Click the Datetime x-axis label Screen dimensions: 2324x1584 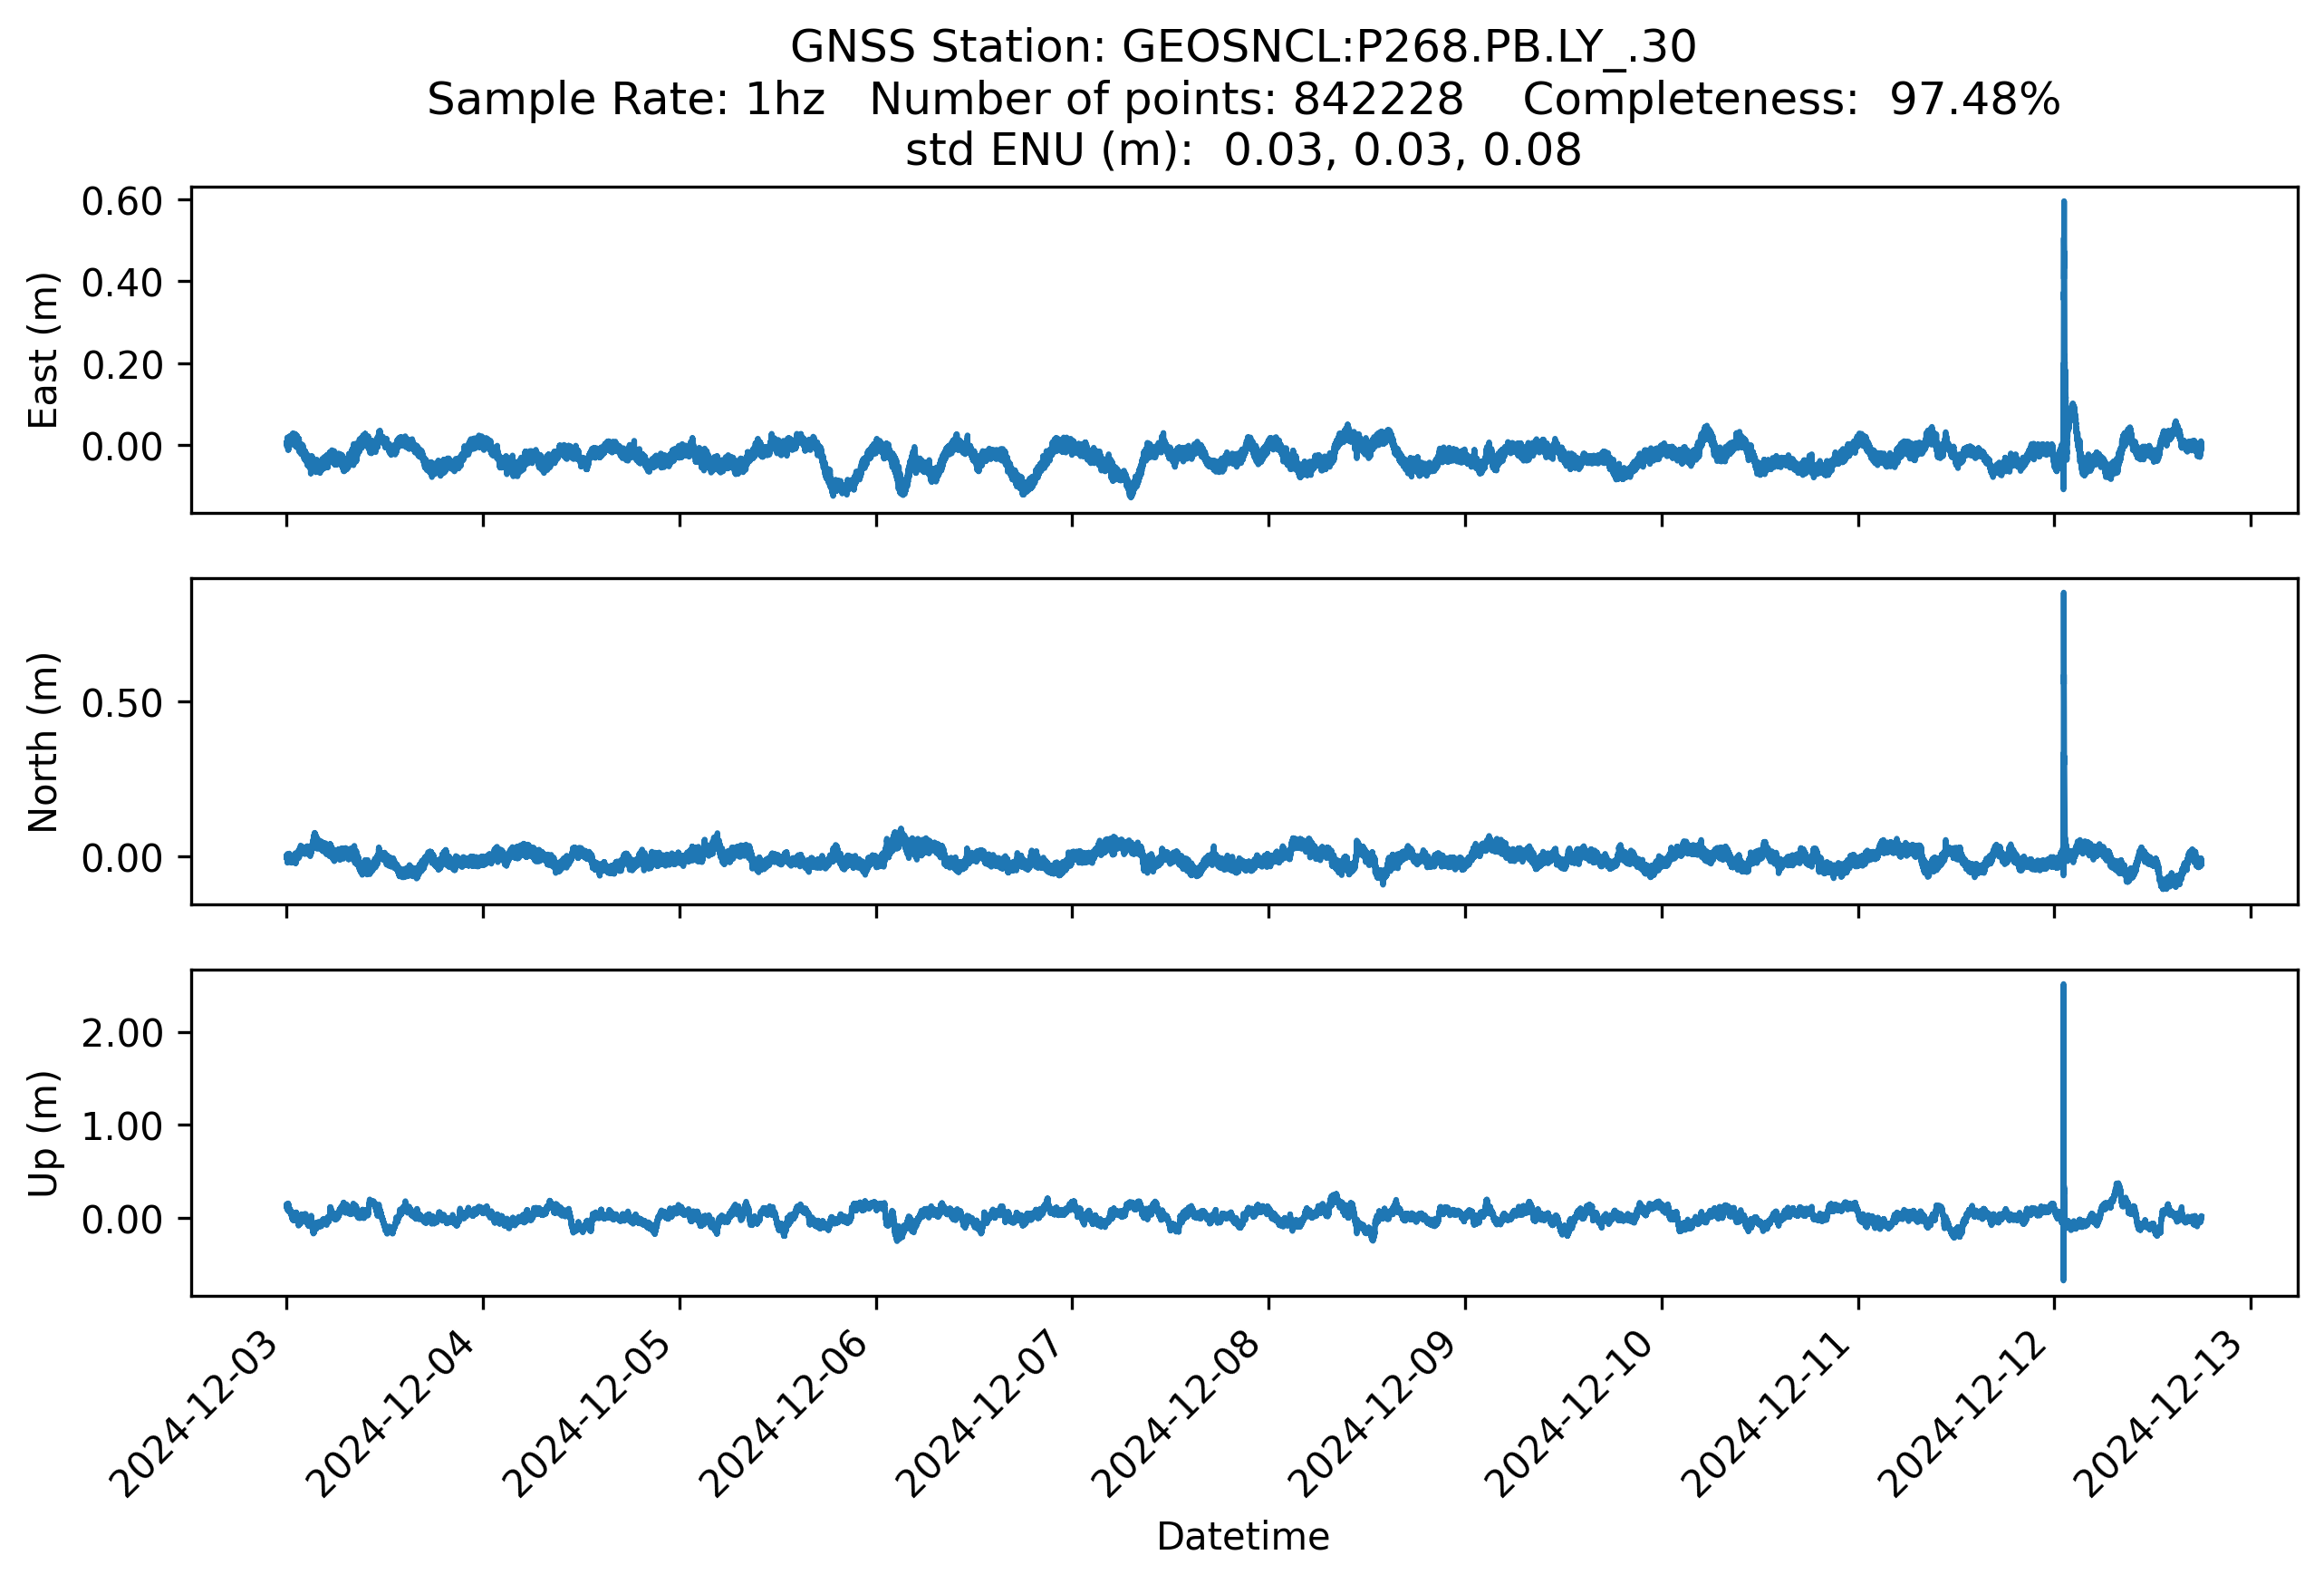(x=1242, y=1536)
